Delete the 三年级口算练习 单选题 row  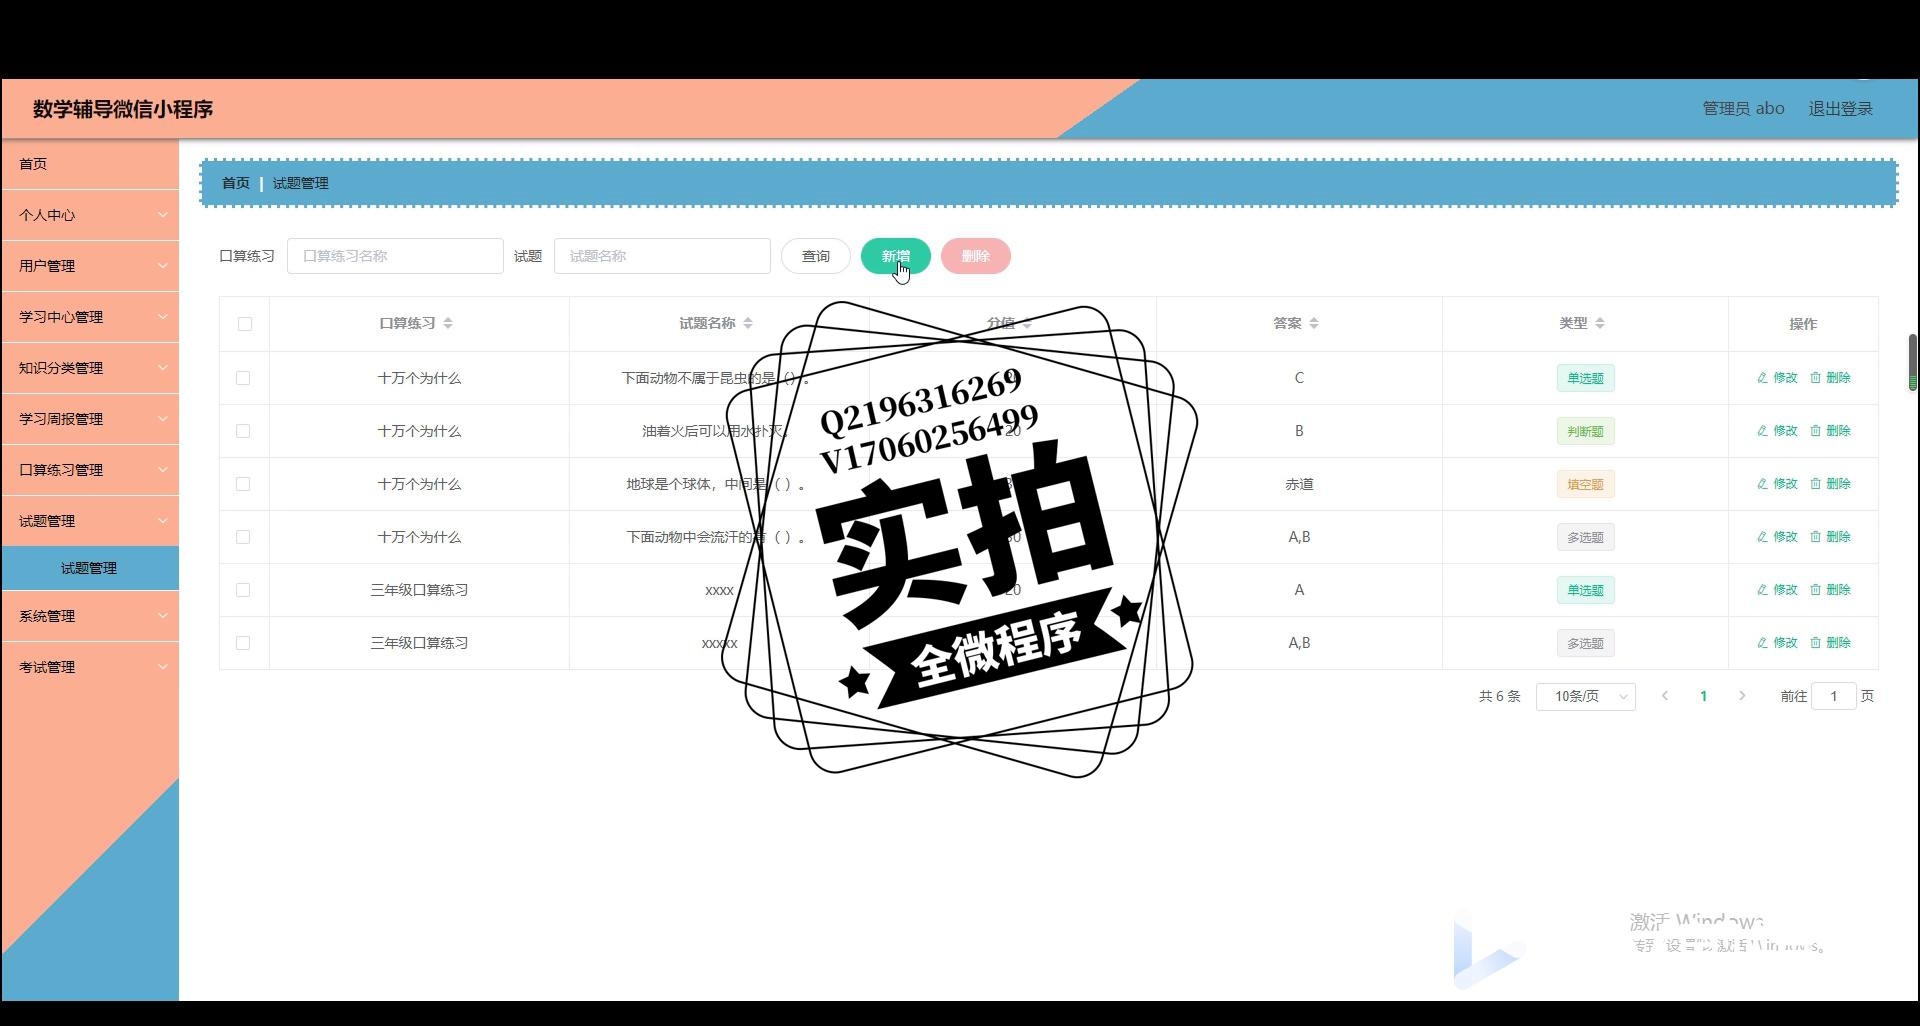(x=1830, y=590)
